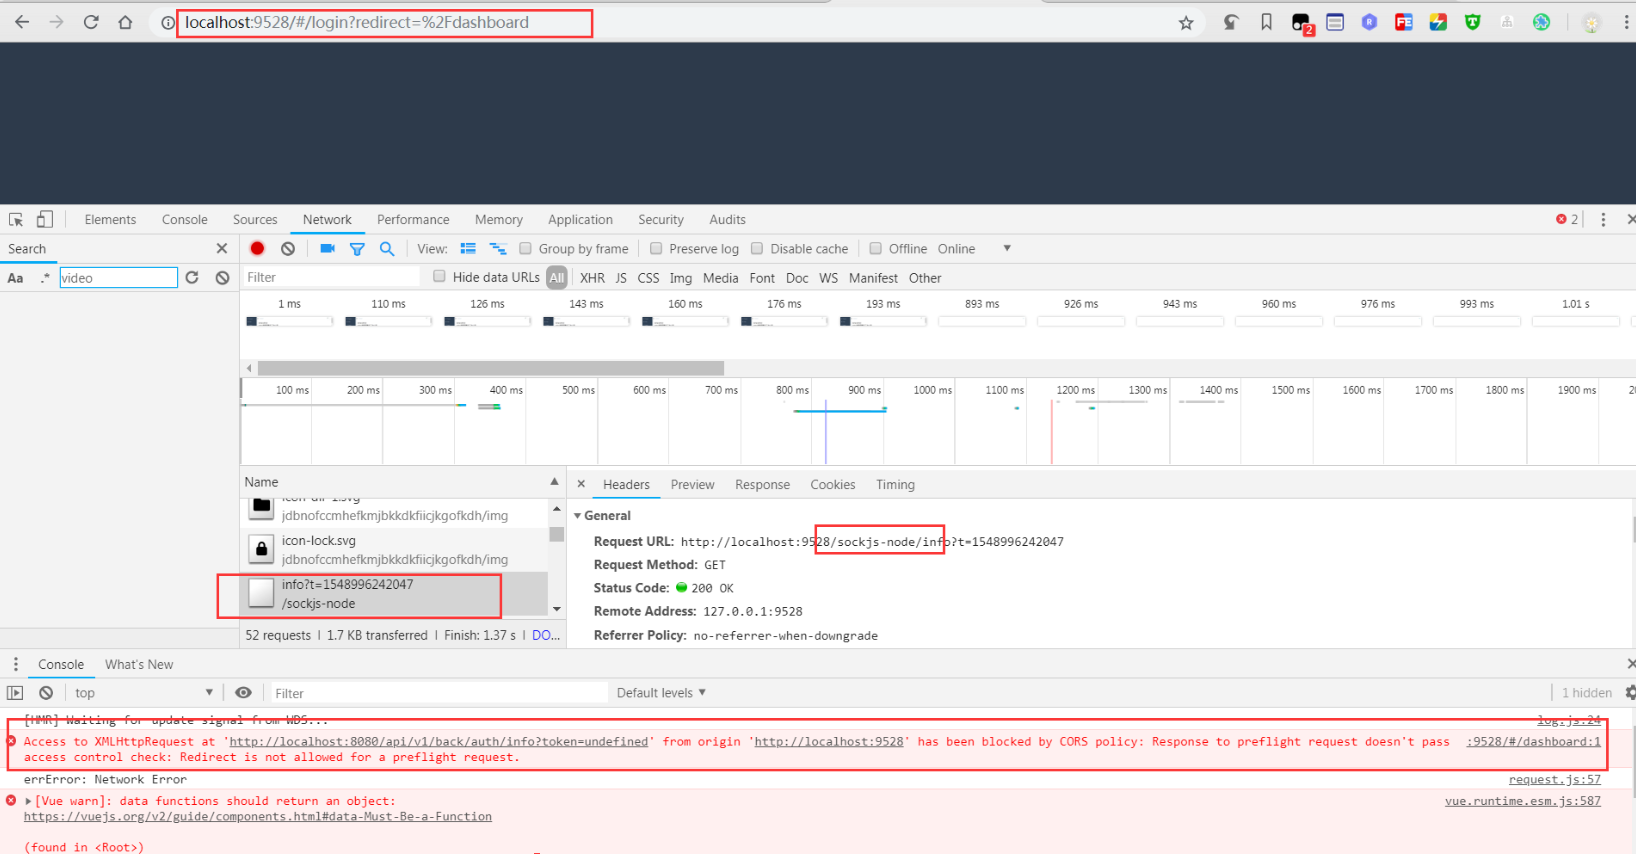Click the filmstrip horizontal scrollbar

click(490, 368)
